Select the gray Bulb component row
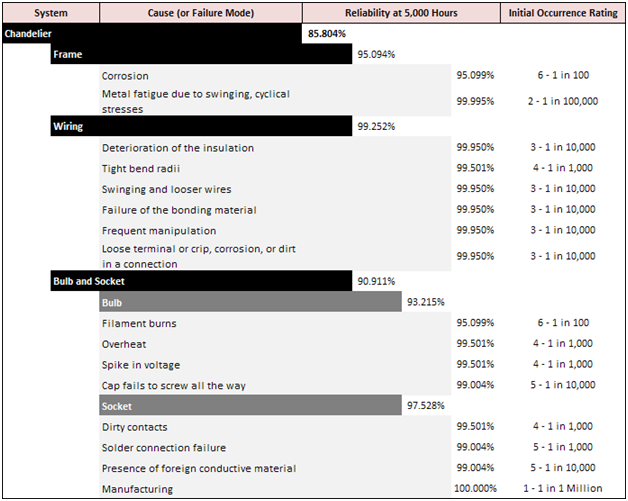Viewport: 628px width, 501px height. click(x=250, y=302)
